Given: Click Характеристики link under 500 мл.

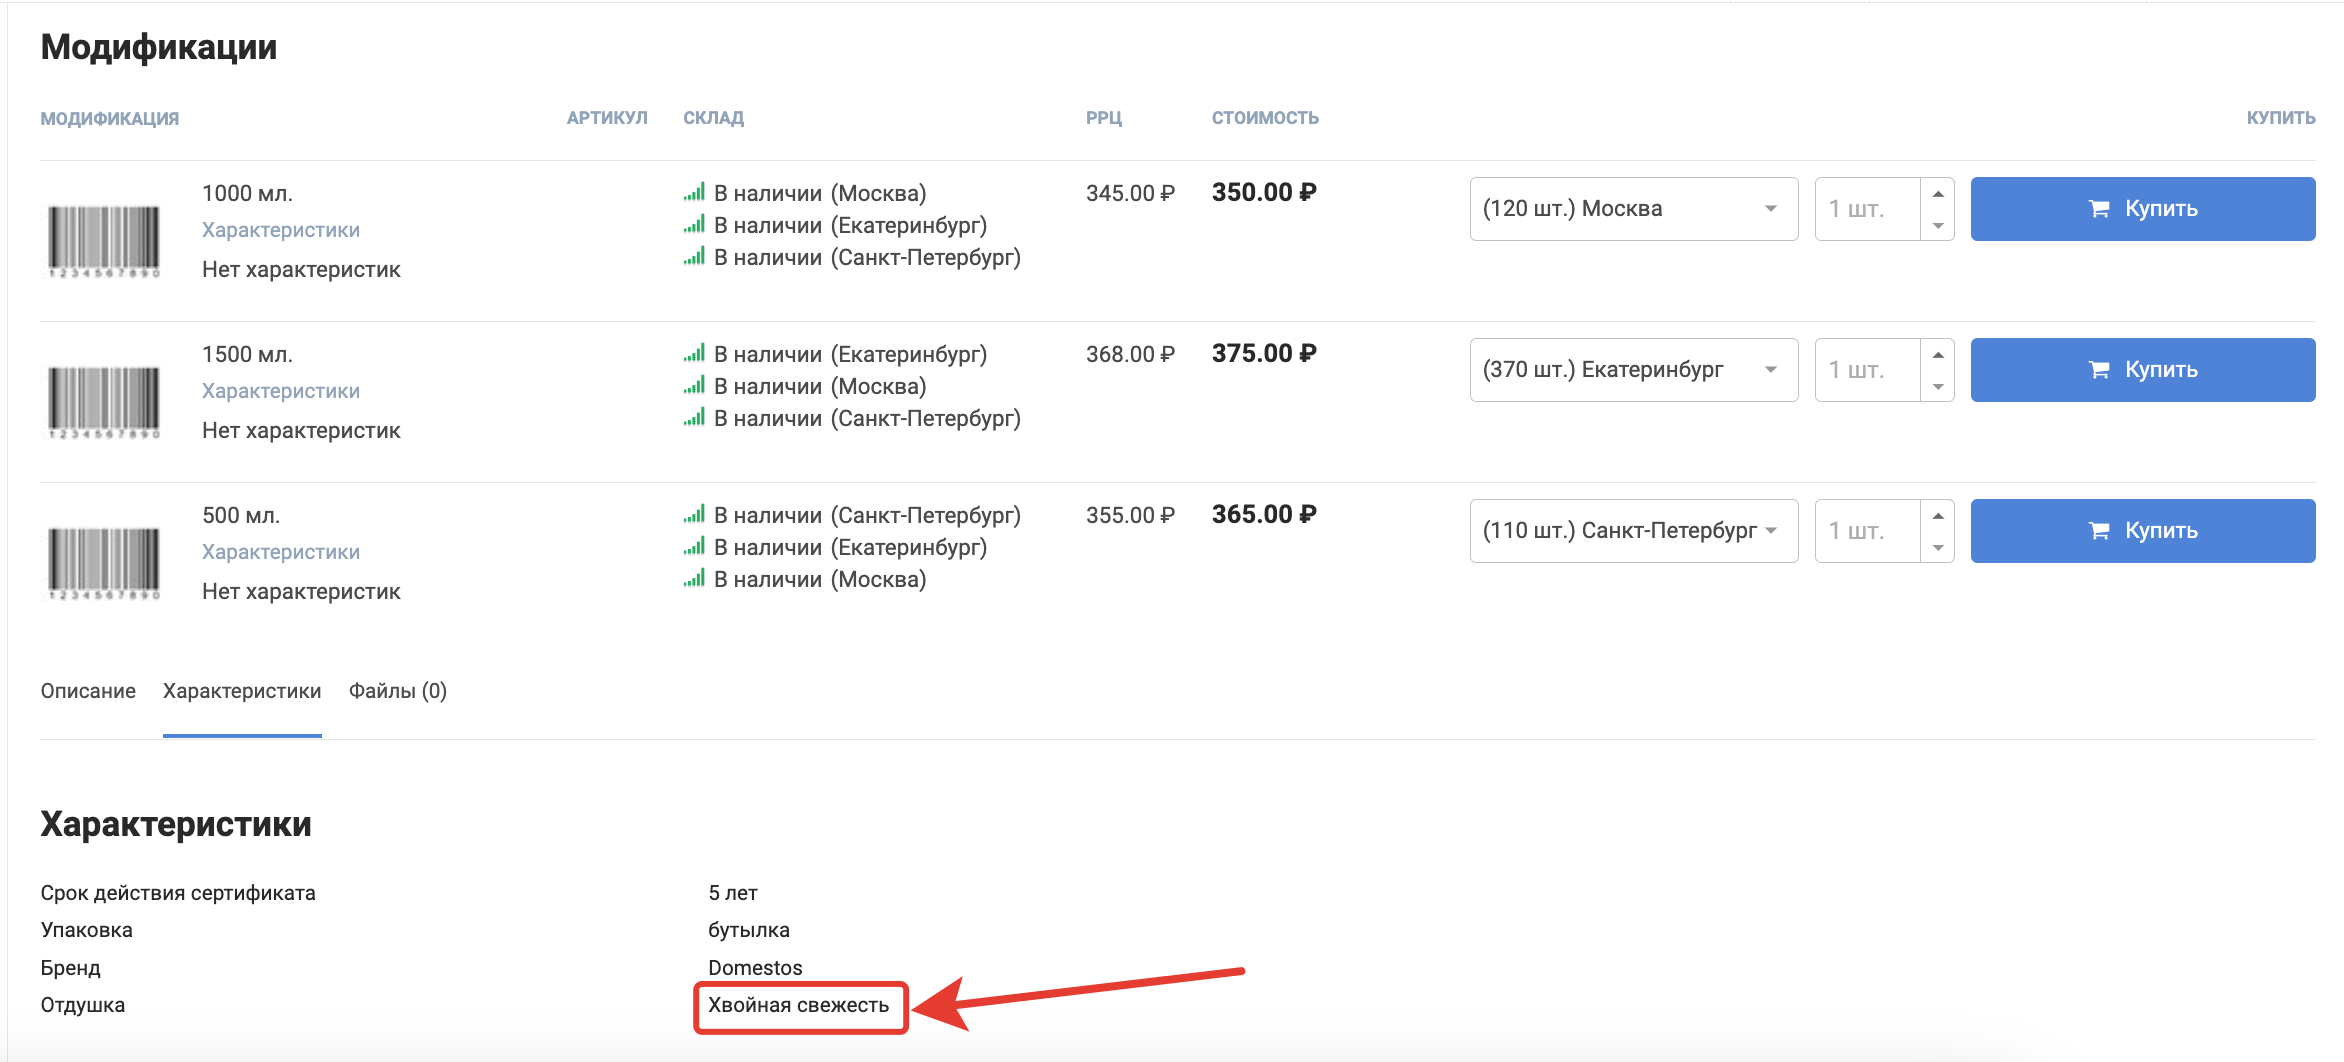Looking at the screenshot, I should [281, 552].
